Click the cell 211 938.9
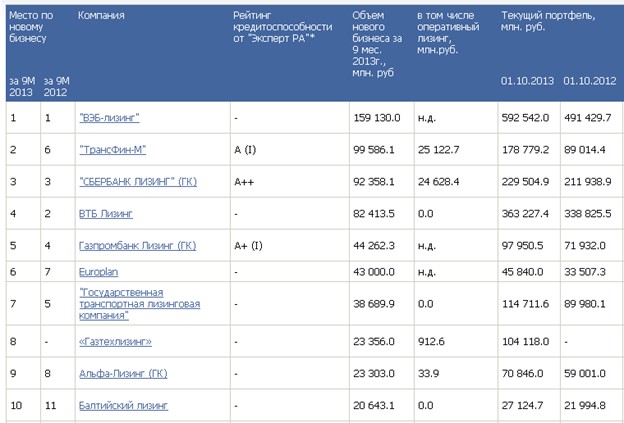Viewport: 624px width, 423px height. click(588, 181)
